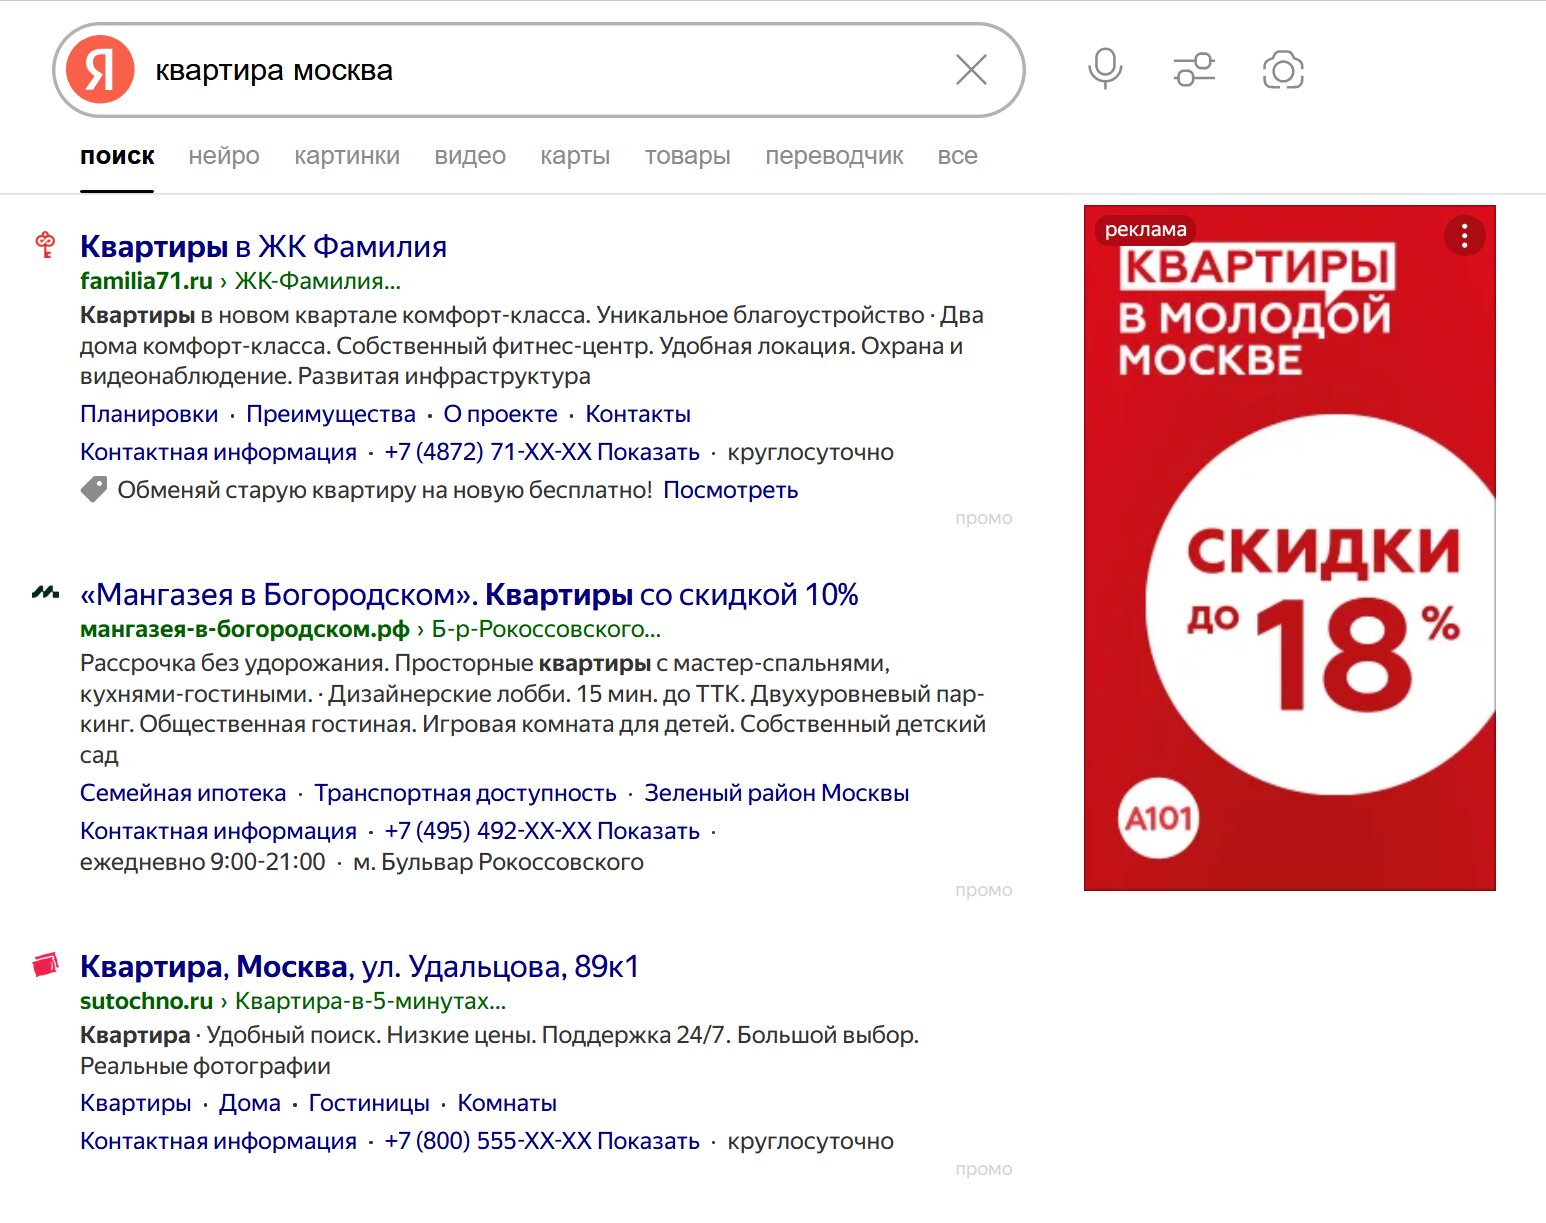1546x1223 pixels.
Task: Click the Мангазея site favicon
Action: pyautogui.click(x=45, y=593)
